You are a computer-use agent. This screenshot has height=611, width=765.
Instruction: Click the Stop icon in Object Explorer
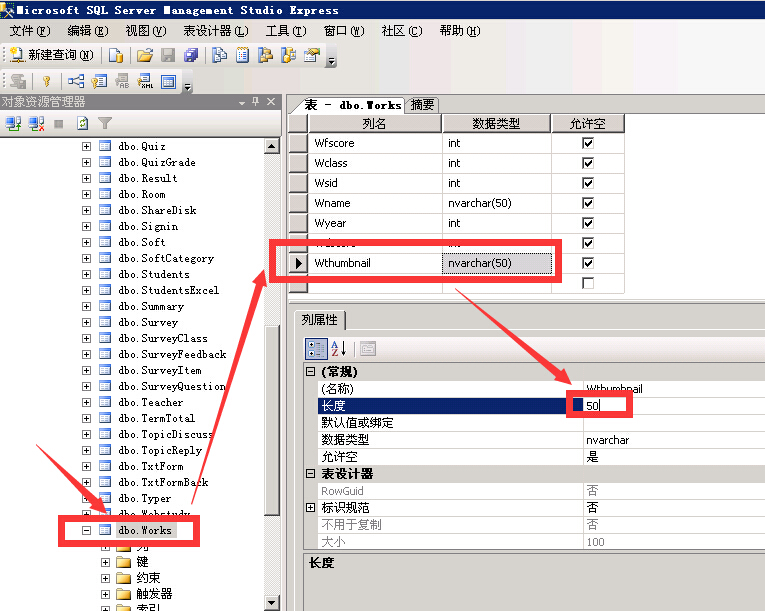coord(59,124)
